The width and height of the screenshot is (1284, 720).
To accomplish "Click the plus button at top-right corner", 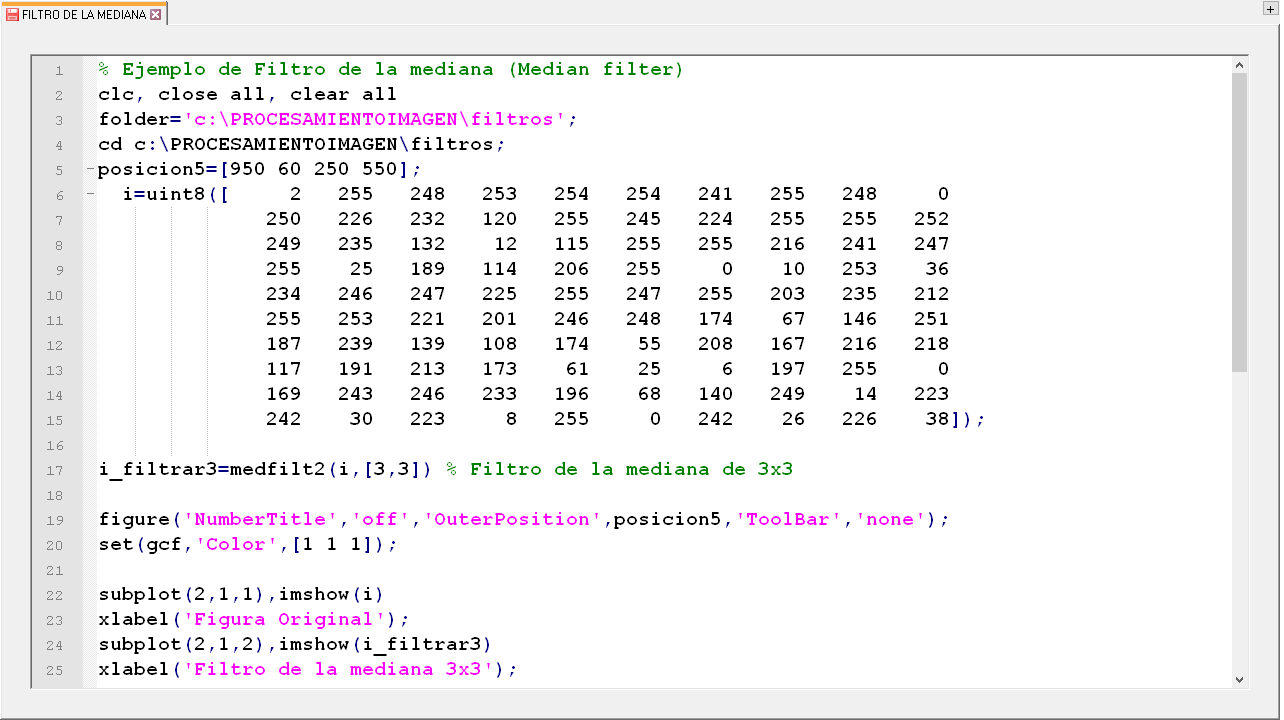I will [x=1270, y=8].
